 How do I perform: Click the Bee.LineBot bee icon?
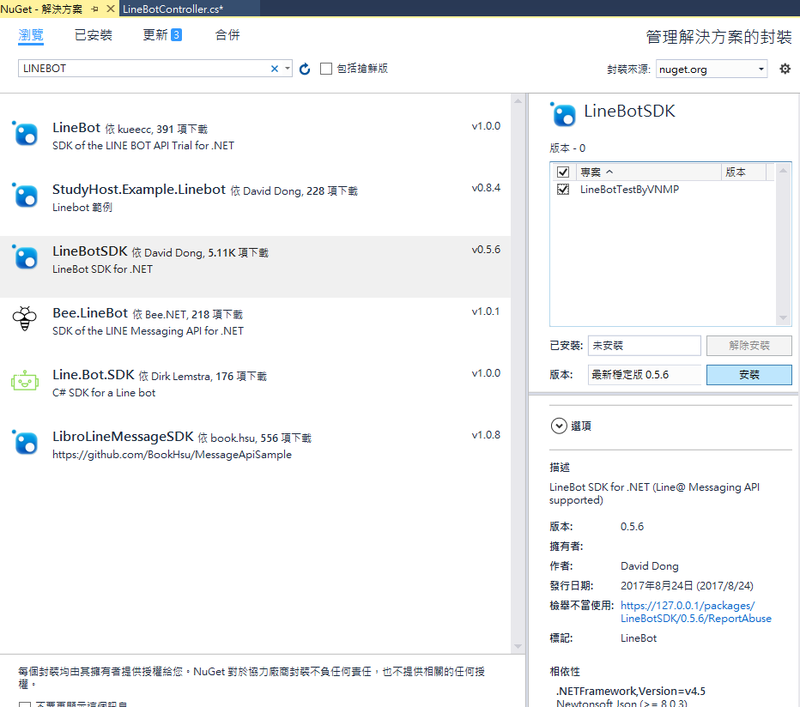tap(24, 319)
